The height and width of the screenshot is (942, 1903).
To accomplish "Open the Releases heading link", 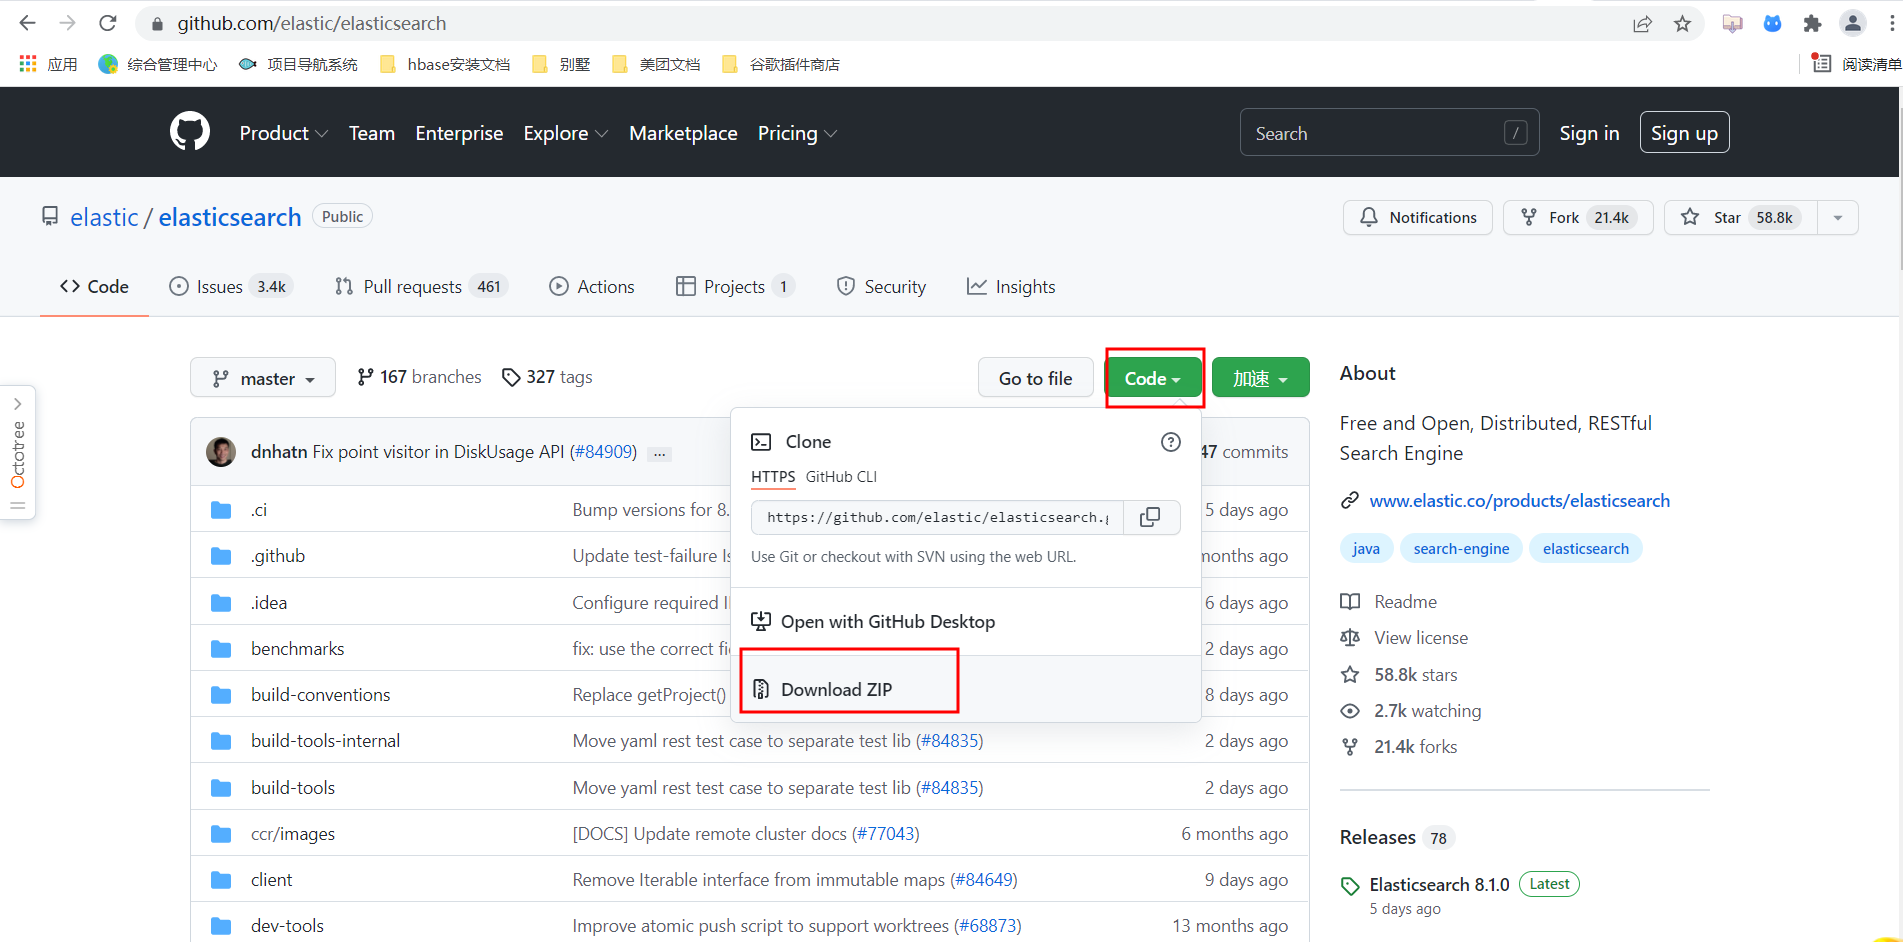I will tap(1377, 837).
